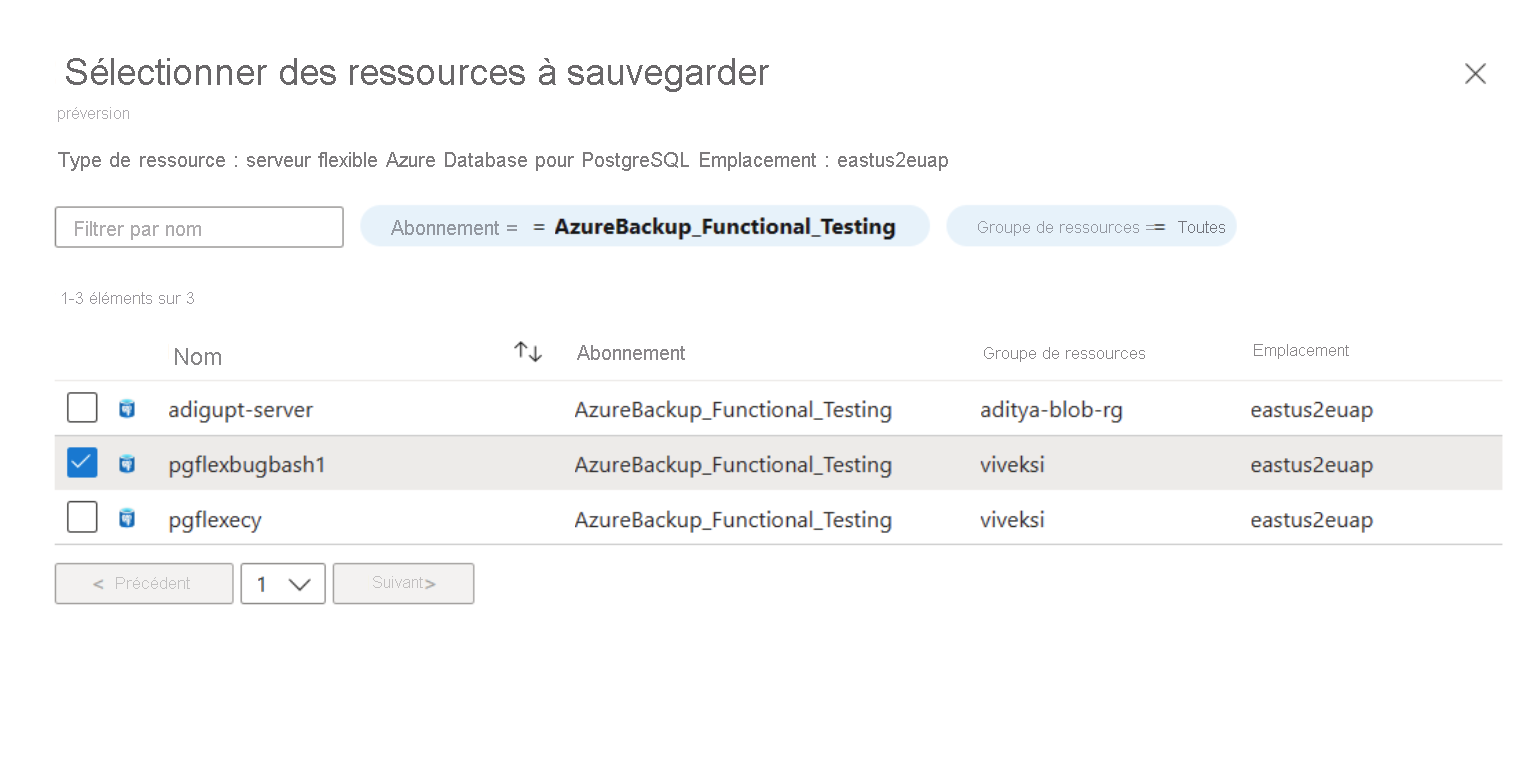Tick the checkbox for pgflexecy

82,518
